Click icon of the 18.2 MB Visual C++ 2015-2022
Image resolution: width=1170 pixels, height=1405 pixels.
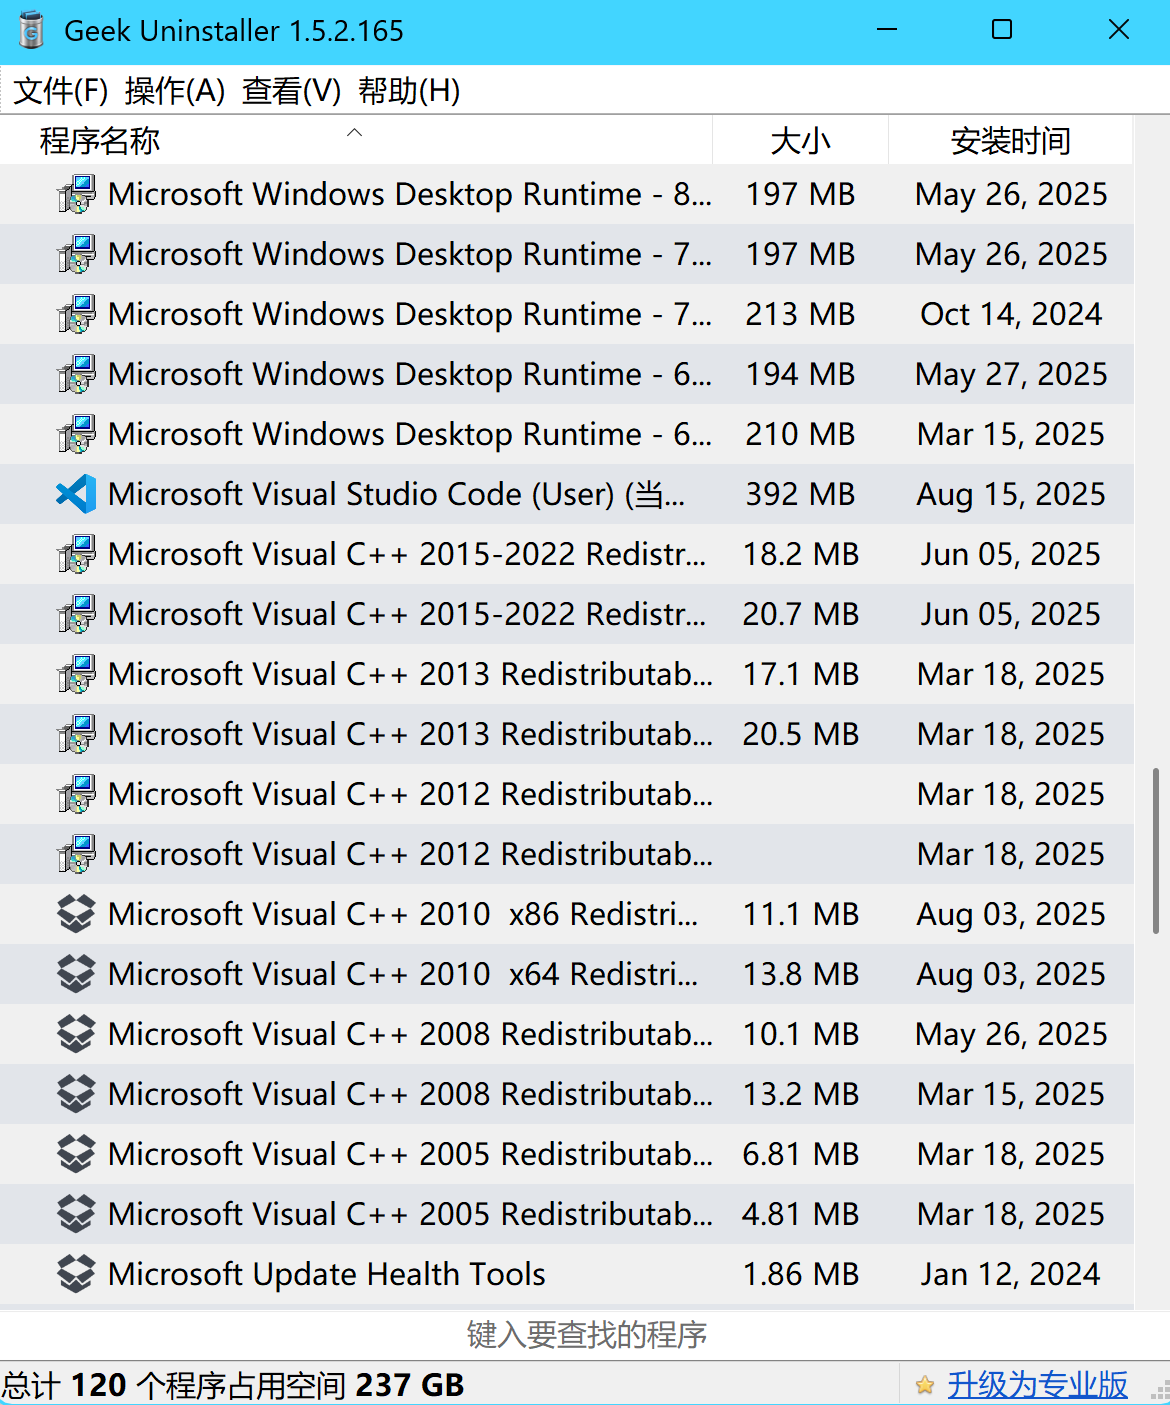pyautogui.click(x=76, y=554)
